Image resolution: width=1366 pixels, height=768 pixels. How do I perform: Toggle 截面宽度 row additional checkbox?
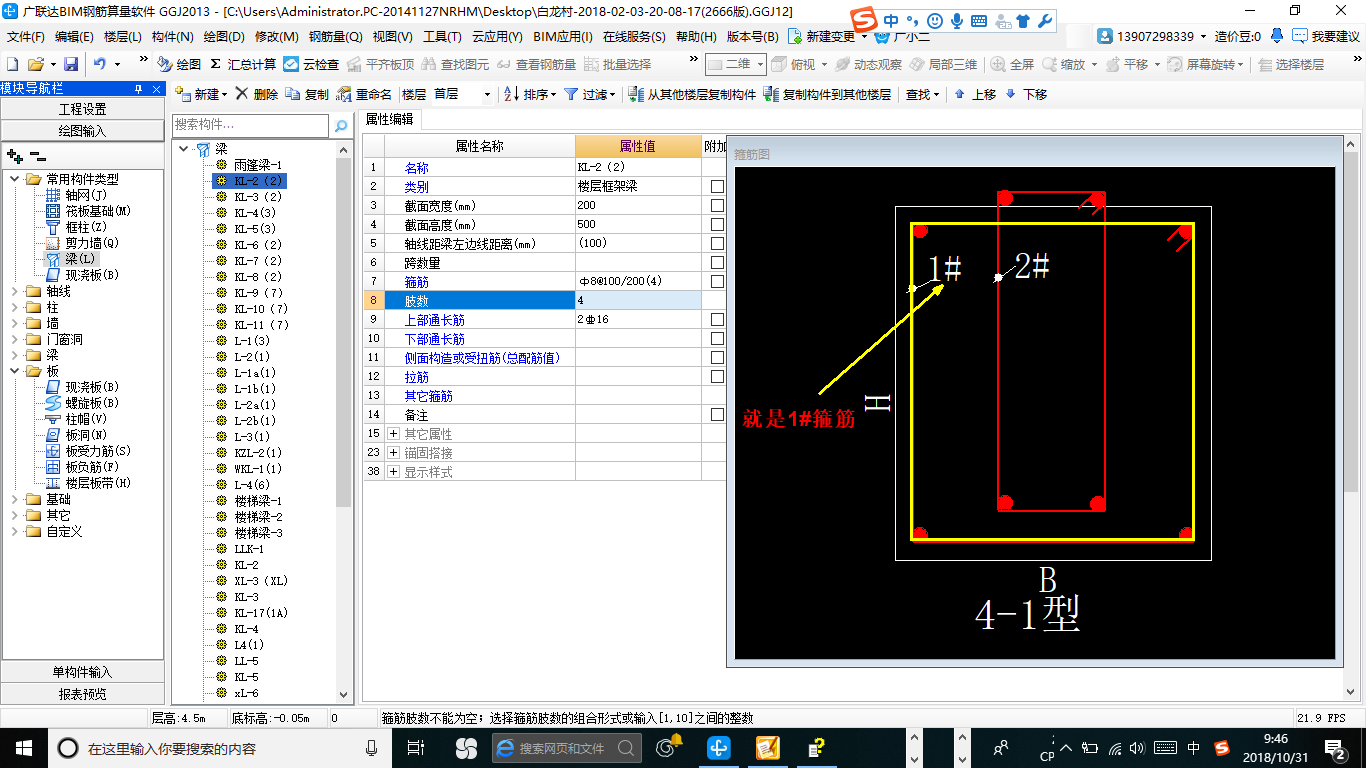717,206
